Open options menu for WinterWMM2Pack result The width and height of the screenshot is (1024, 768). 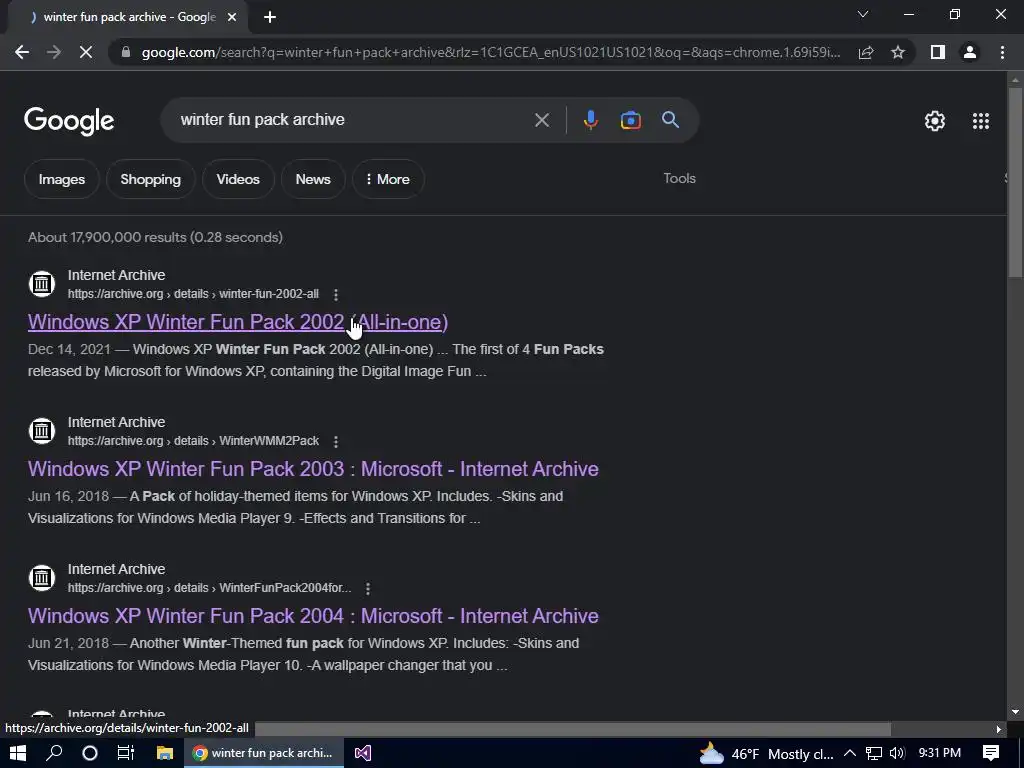point(336,441)
